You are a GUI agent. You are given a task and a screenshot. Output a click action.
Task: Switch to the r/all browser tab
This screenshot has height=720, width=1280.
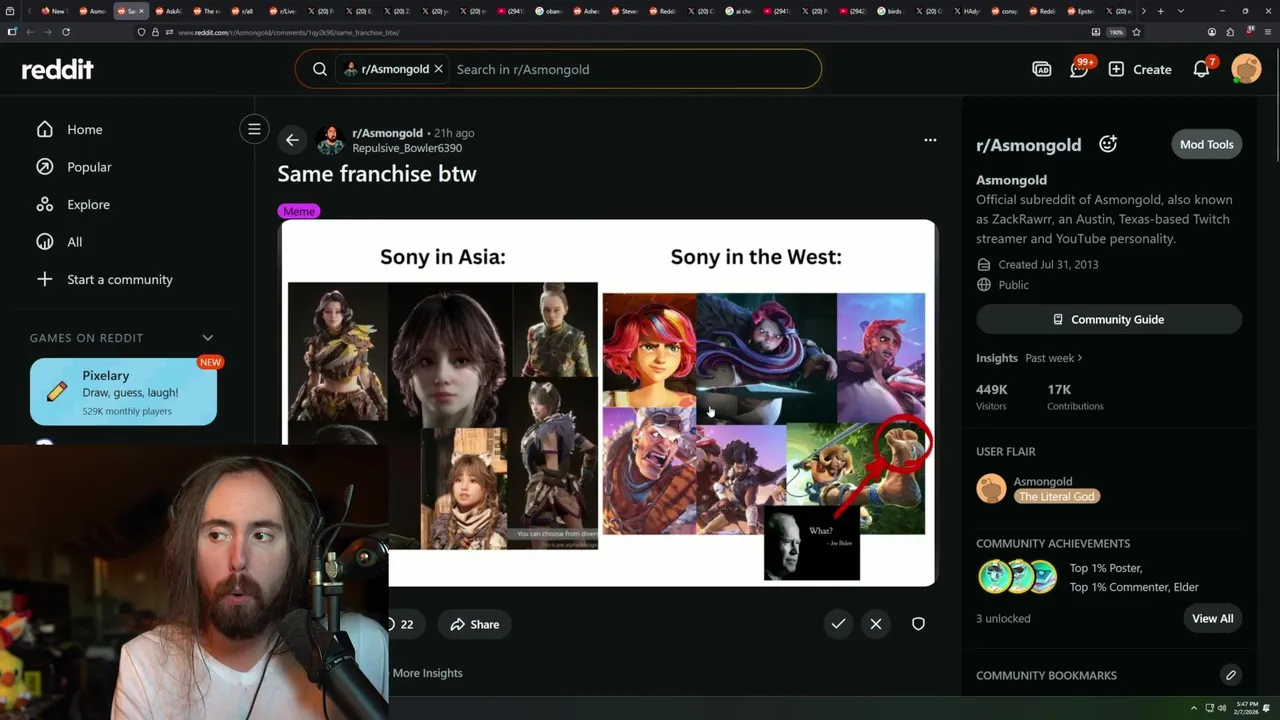241,11
